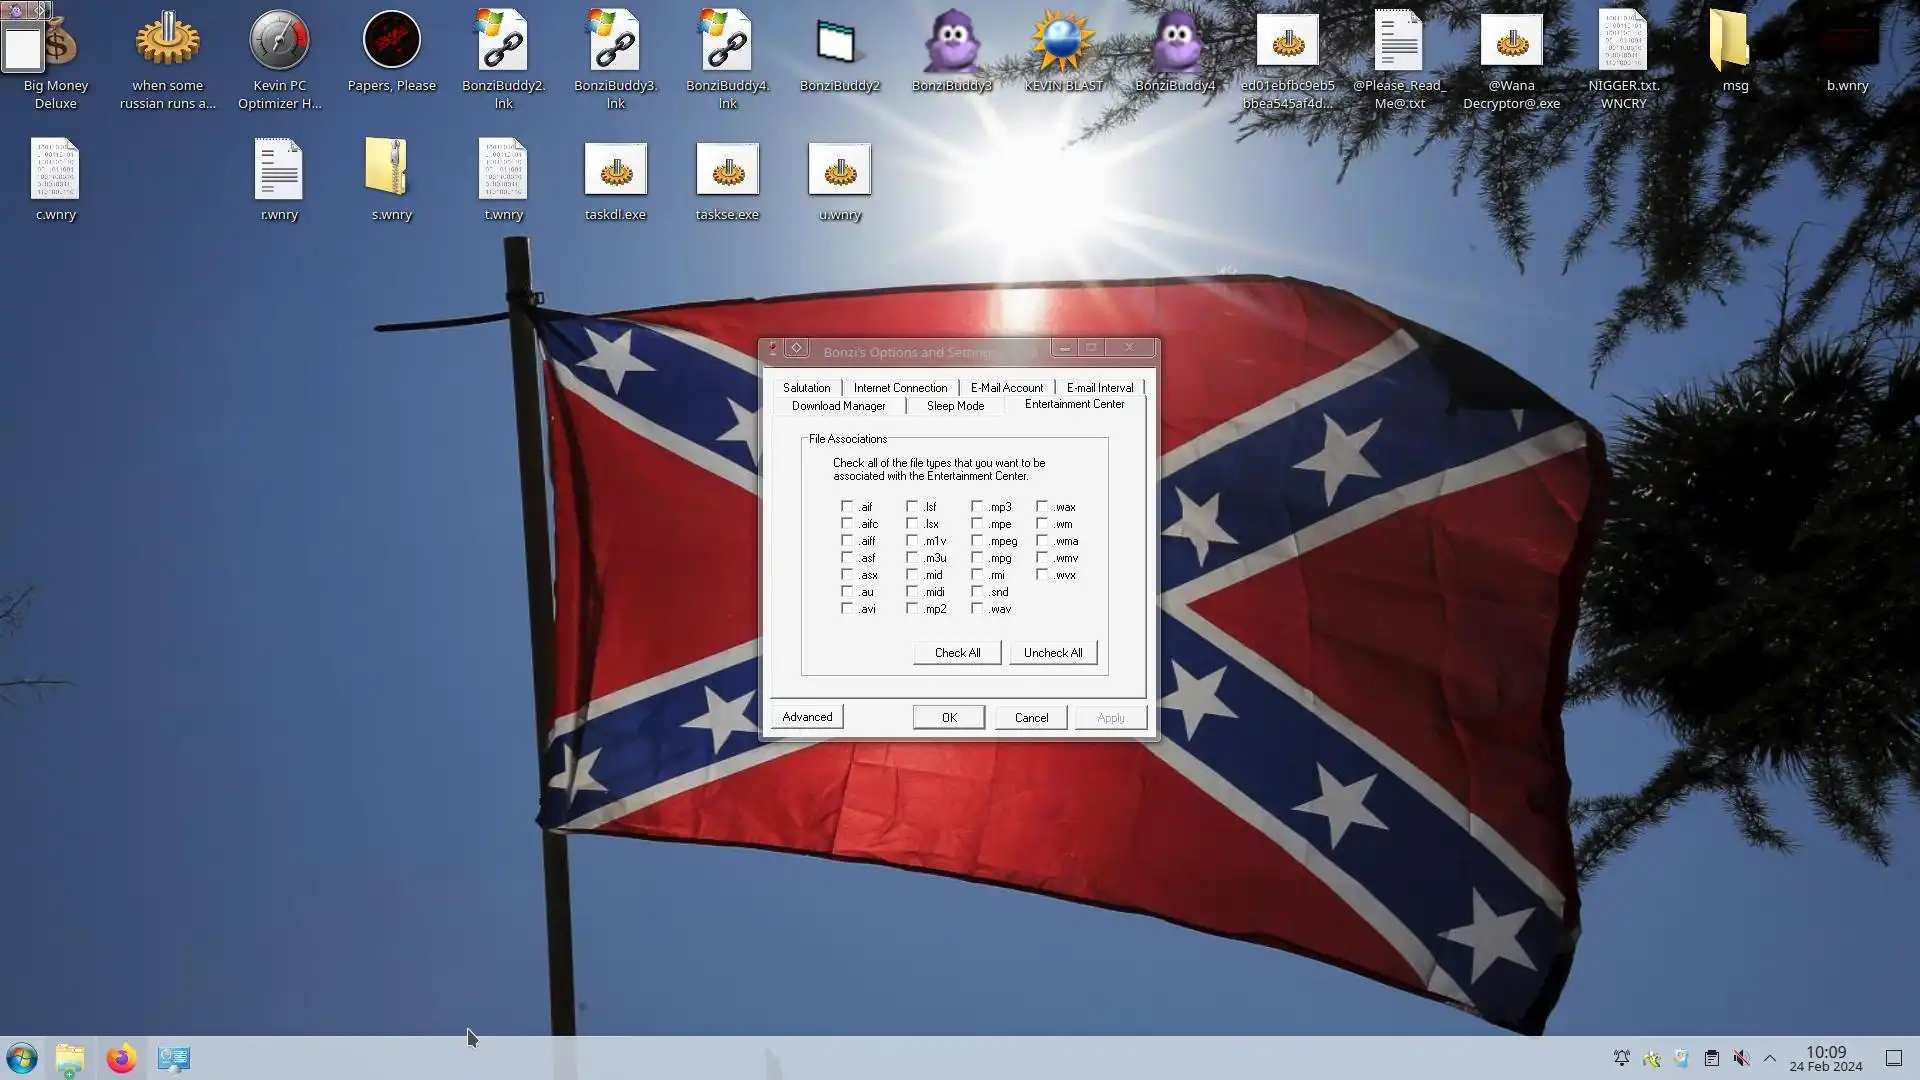Select the taskdl.exe desktop file
This screenshot has width=1920, height=1080.
click(x=615, y=171)
